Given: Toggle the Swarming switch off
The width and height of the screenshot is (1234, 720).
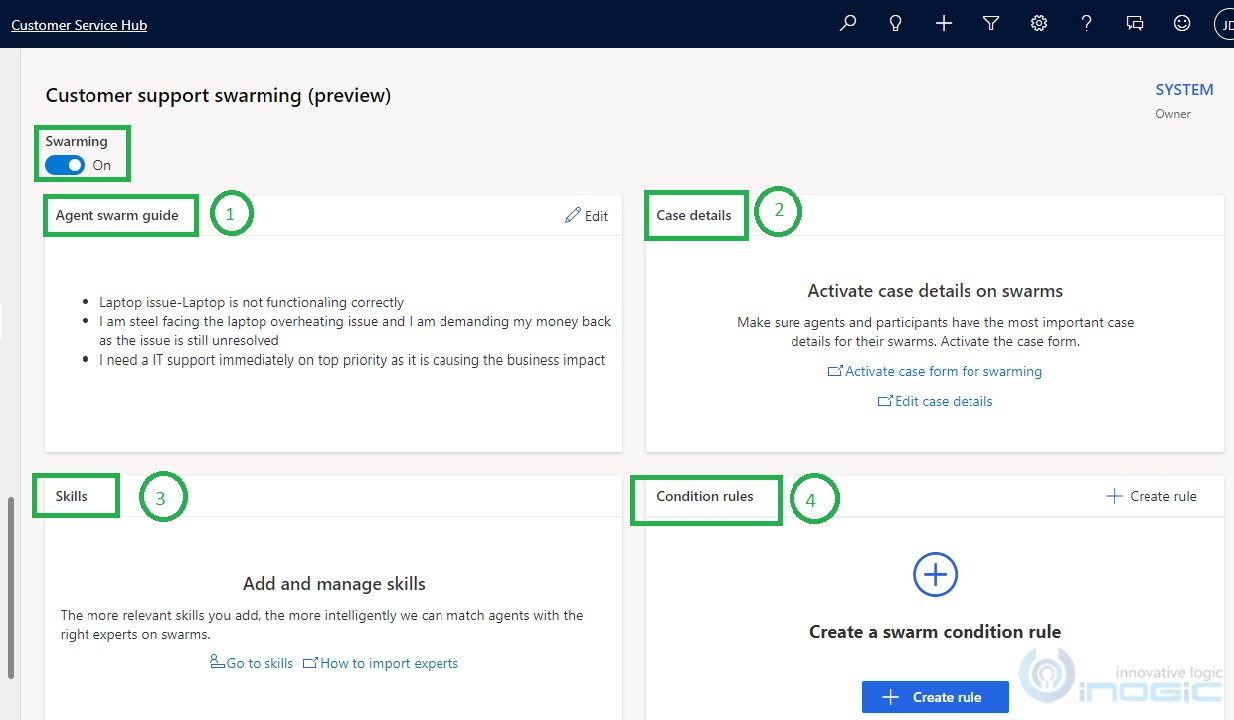Looking at the screenshot, I should [x=65, y=165].
